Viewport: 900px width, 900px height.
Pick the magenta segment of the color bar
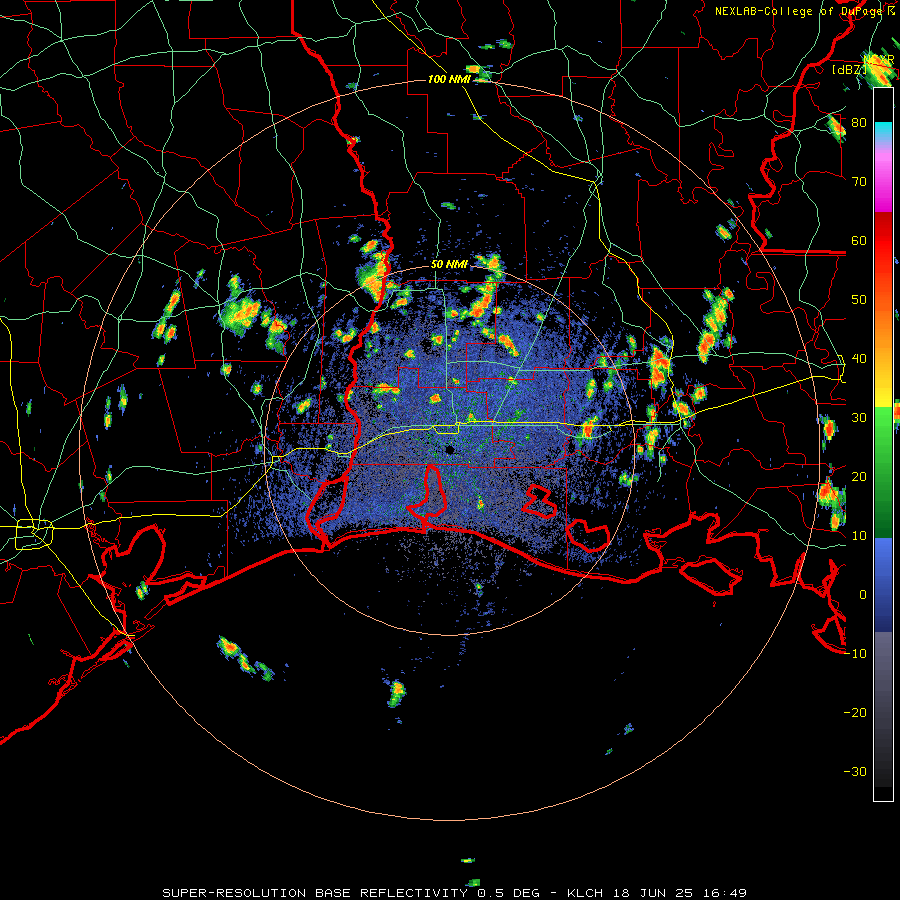(883, 183)
